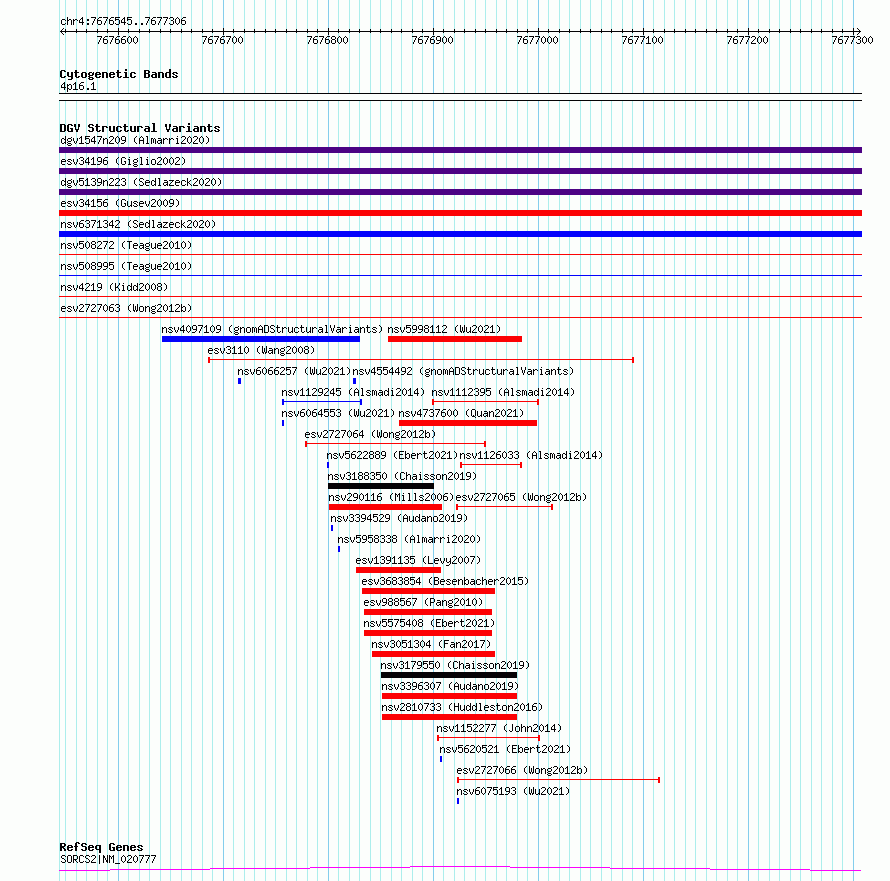
Task: Click the black bar under nsv3188350 (Chaisson2019)
Action: pyautogui.click(x=381, y=486)
